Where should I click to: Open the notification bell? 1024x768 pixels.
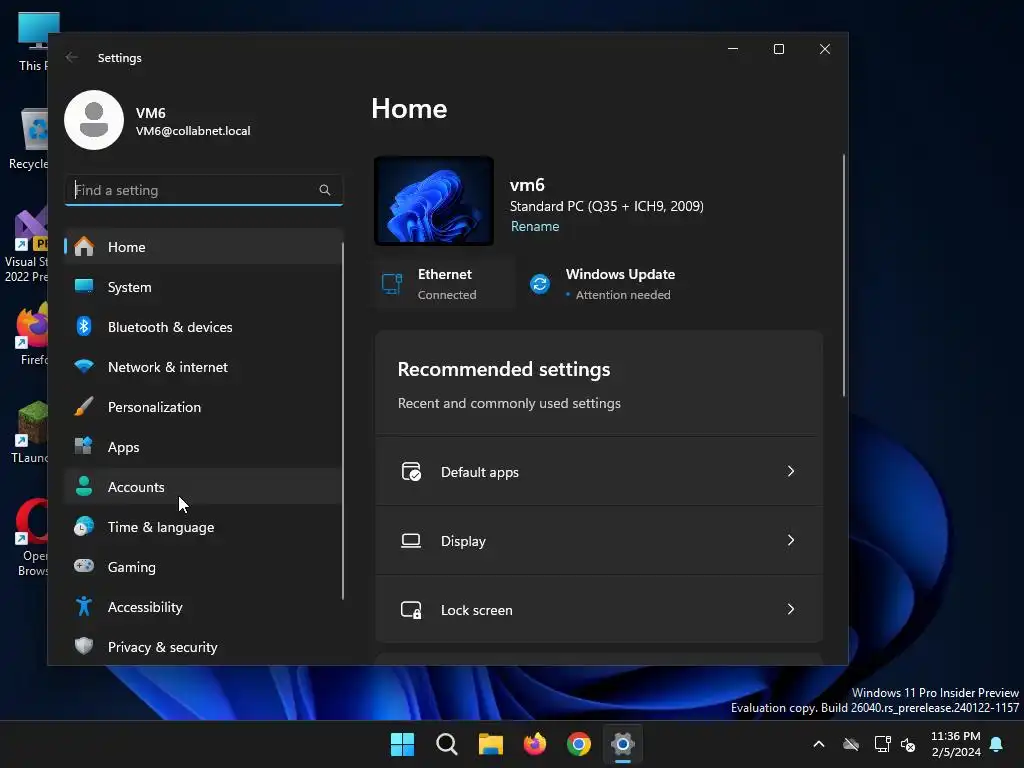[996, 744]
